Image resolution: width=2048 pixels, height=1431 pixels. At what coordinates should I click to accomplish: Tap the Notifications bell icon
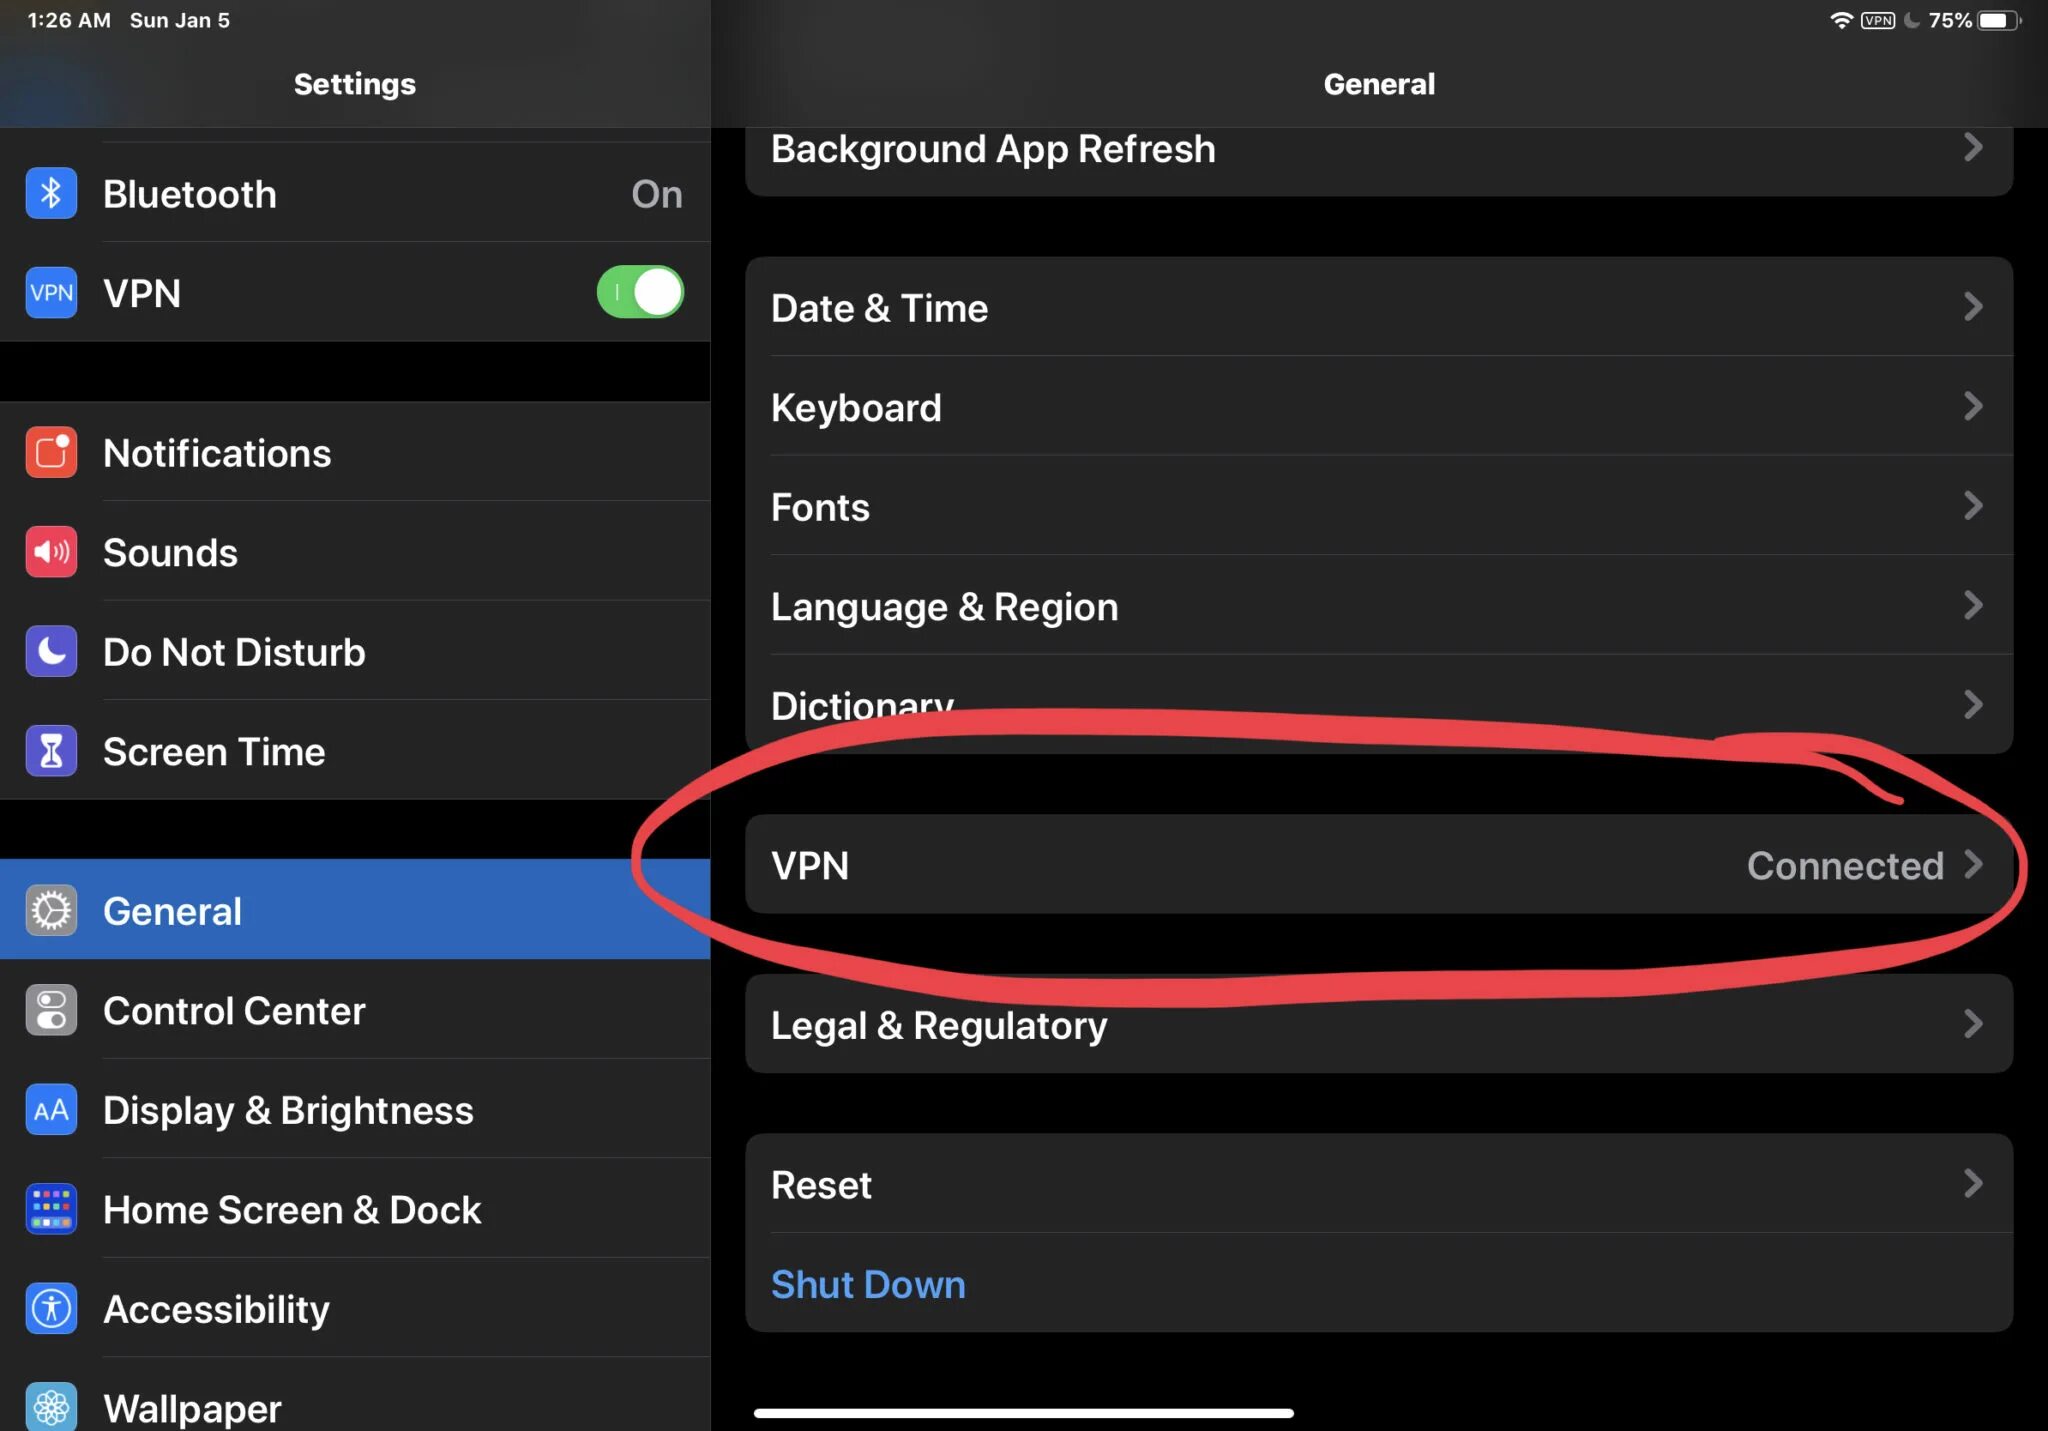coord(51,451)
